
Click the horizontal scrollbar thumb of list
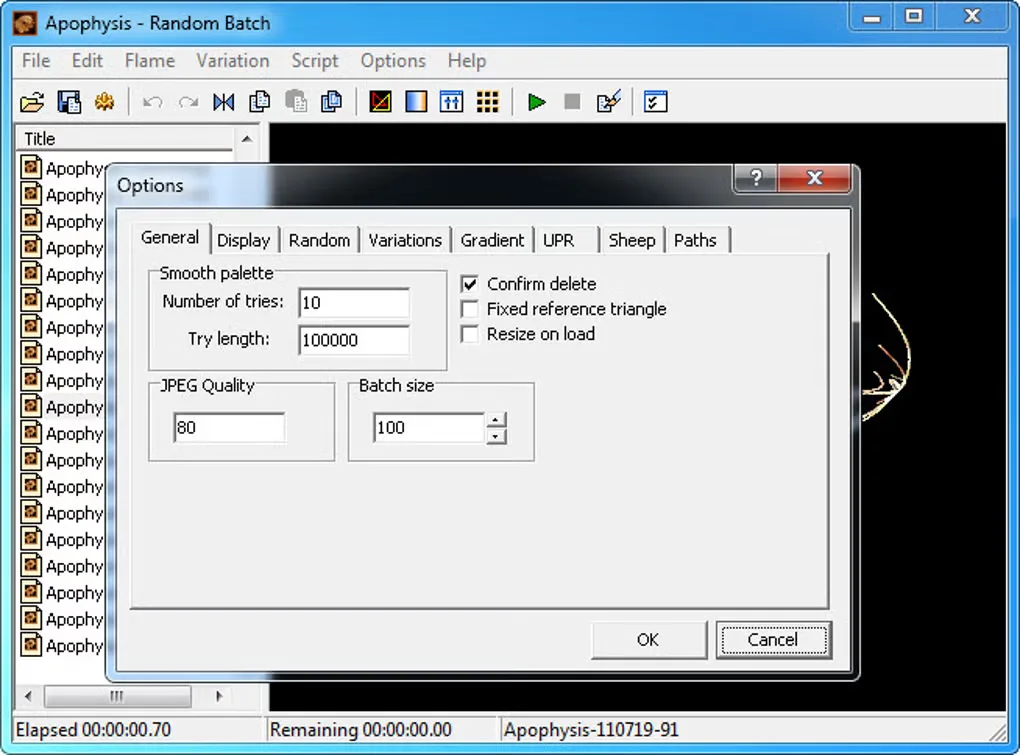pyautogui.click(x=117, y=696)
